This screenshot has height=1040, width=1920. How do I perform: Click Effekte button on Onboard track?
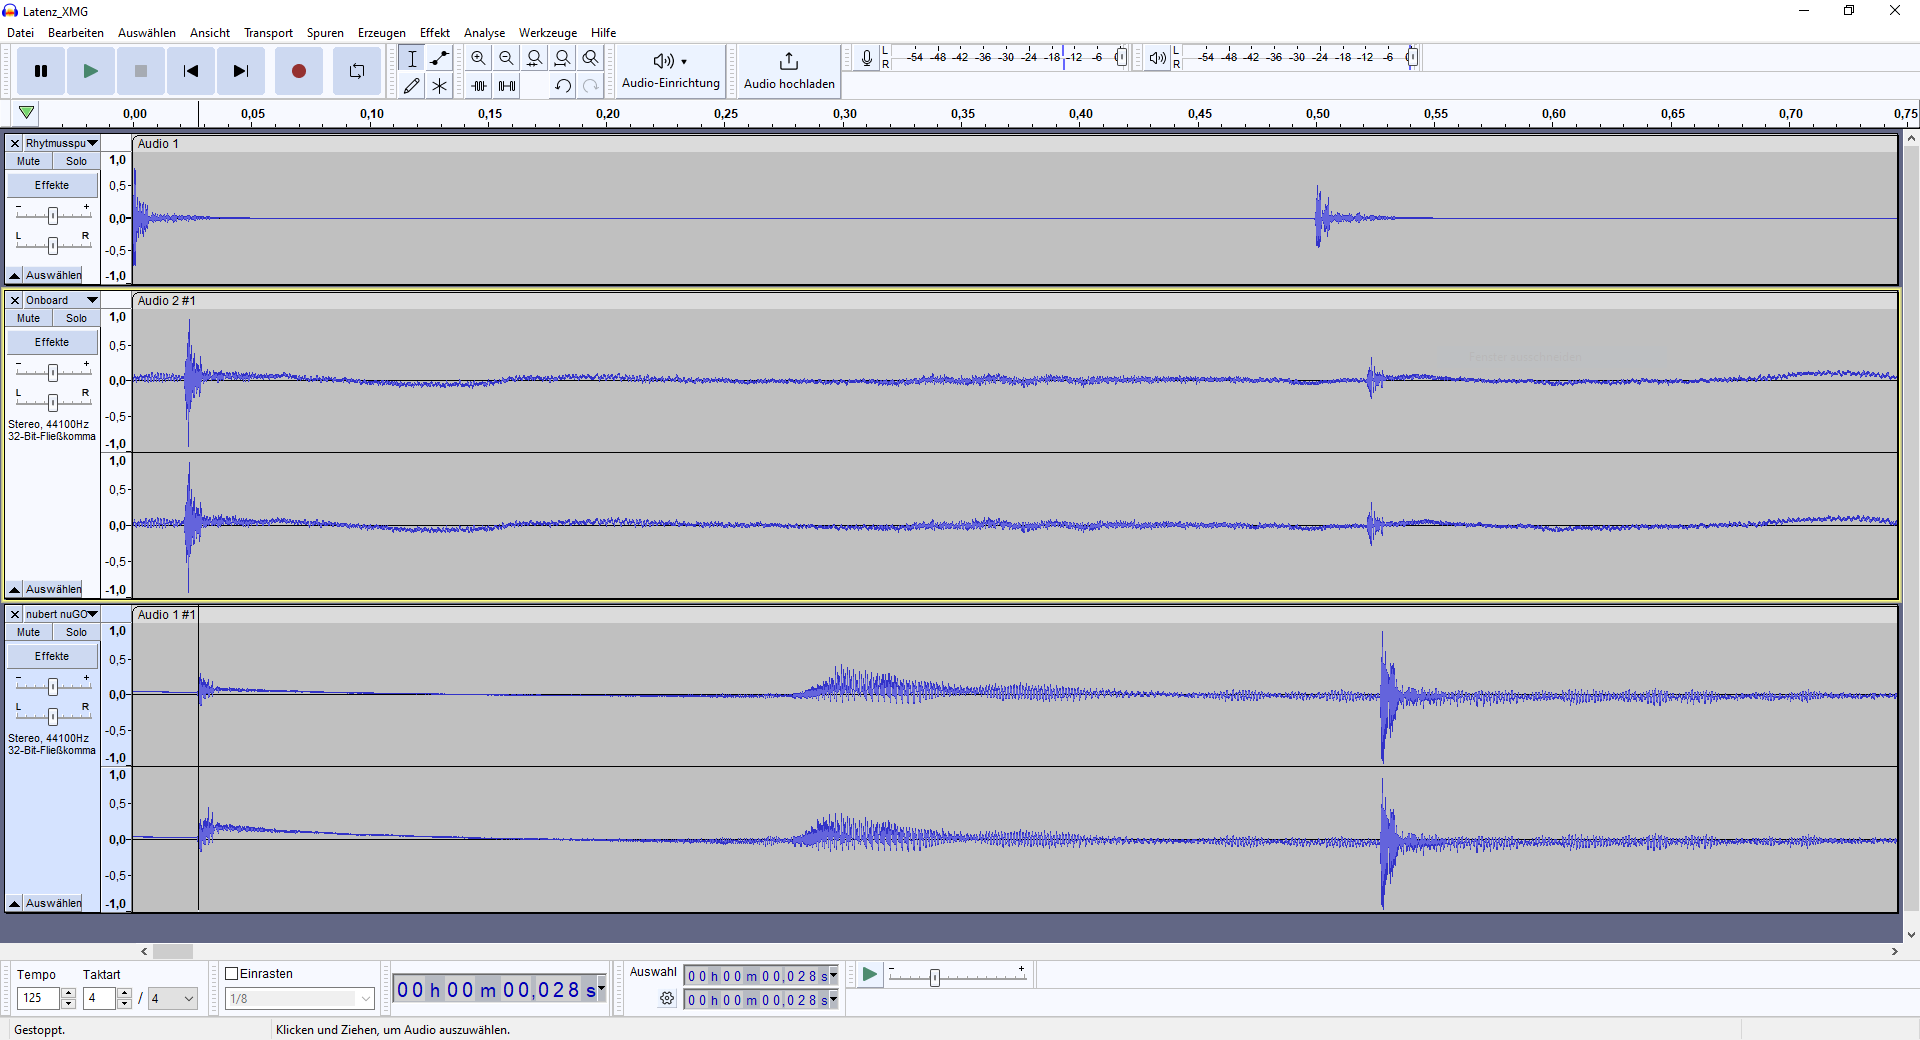[x=52, y=342]
